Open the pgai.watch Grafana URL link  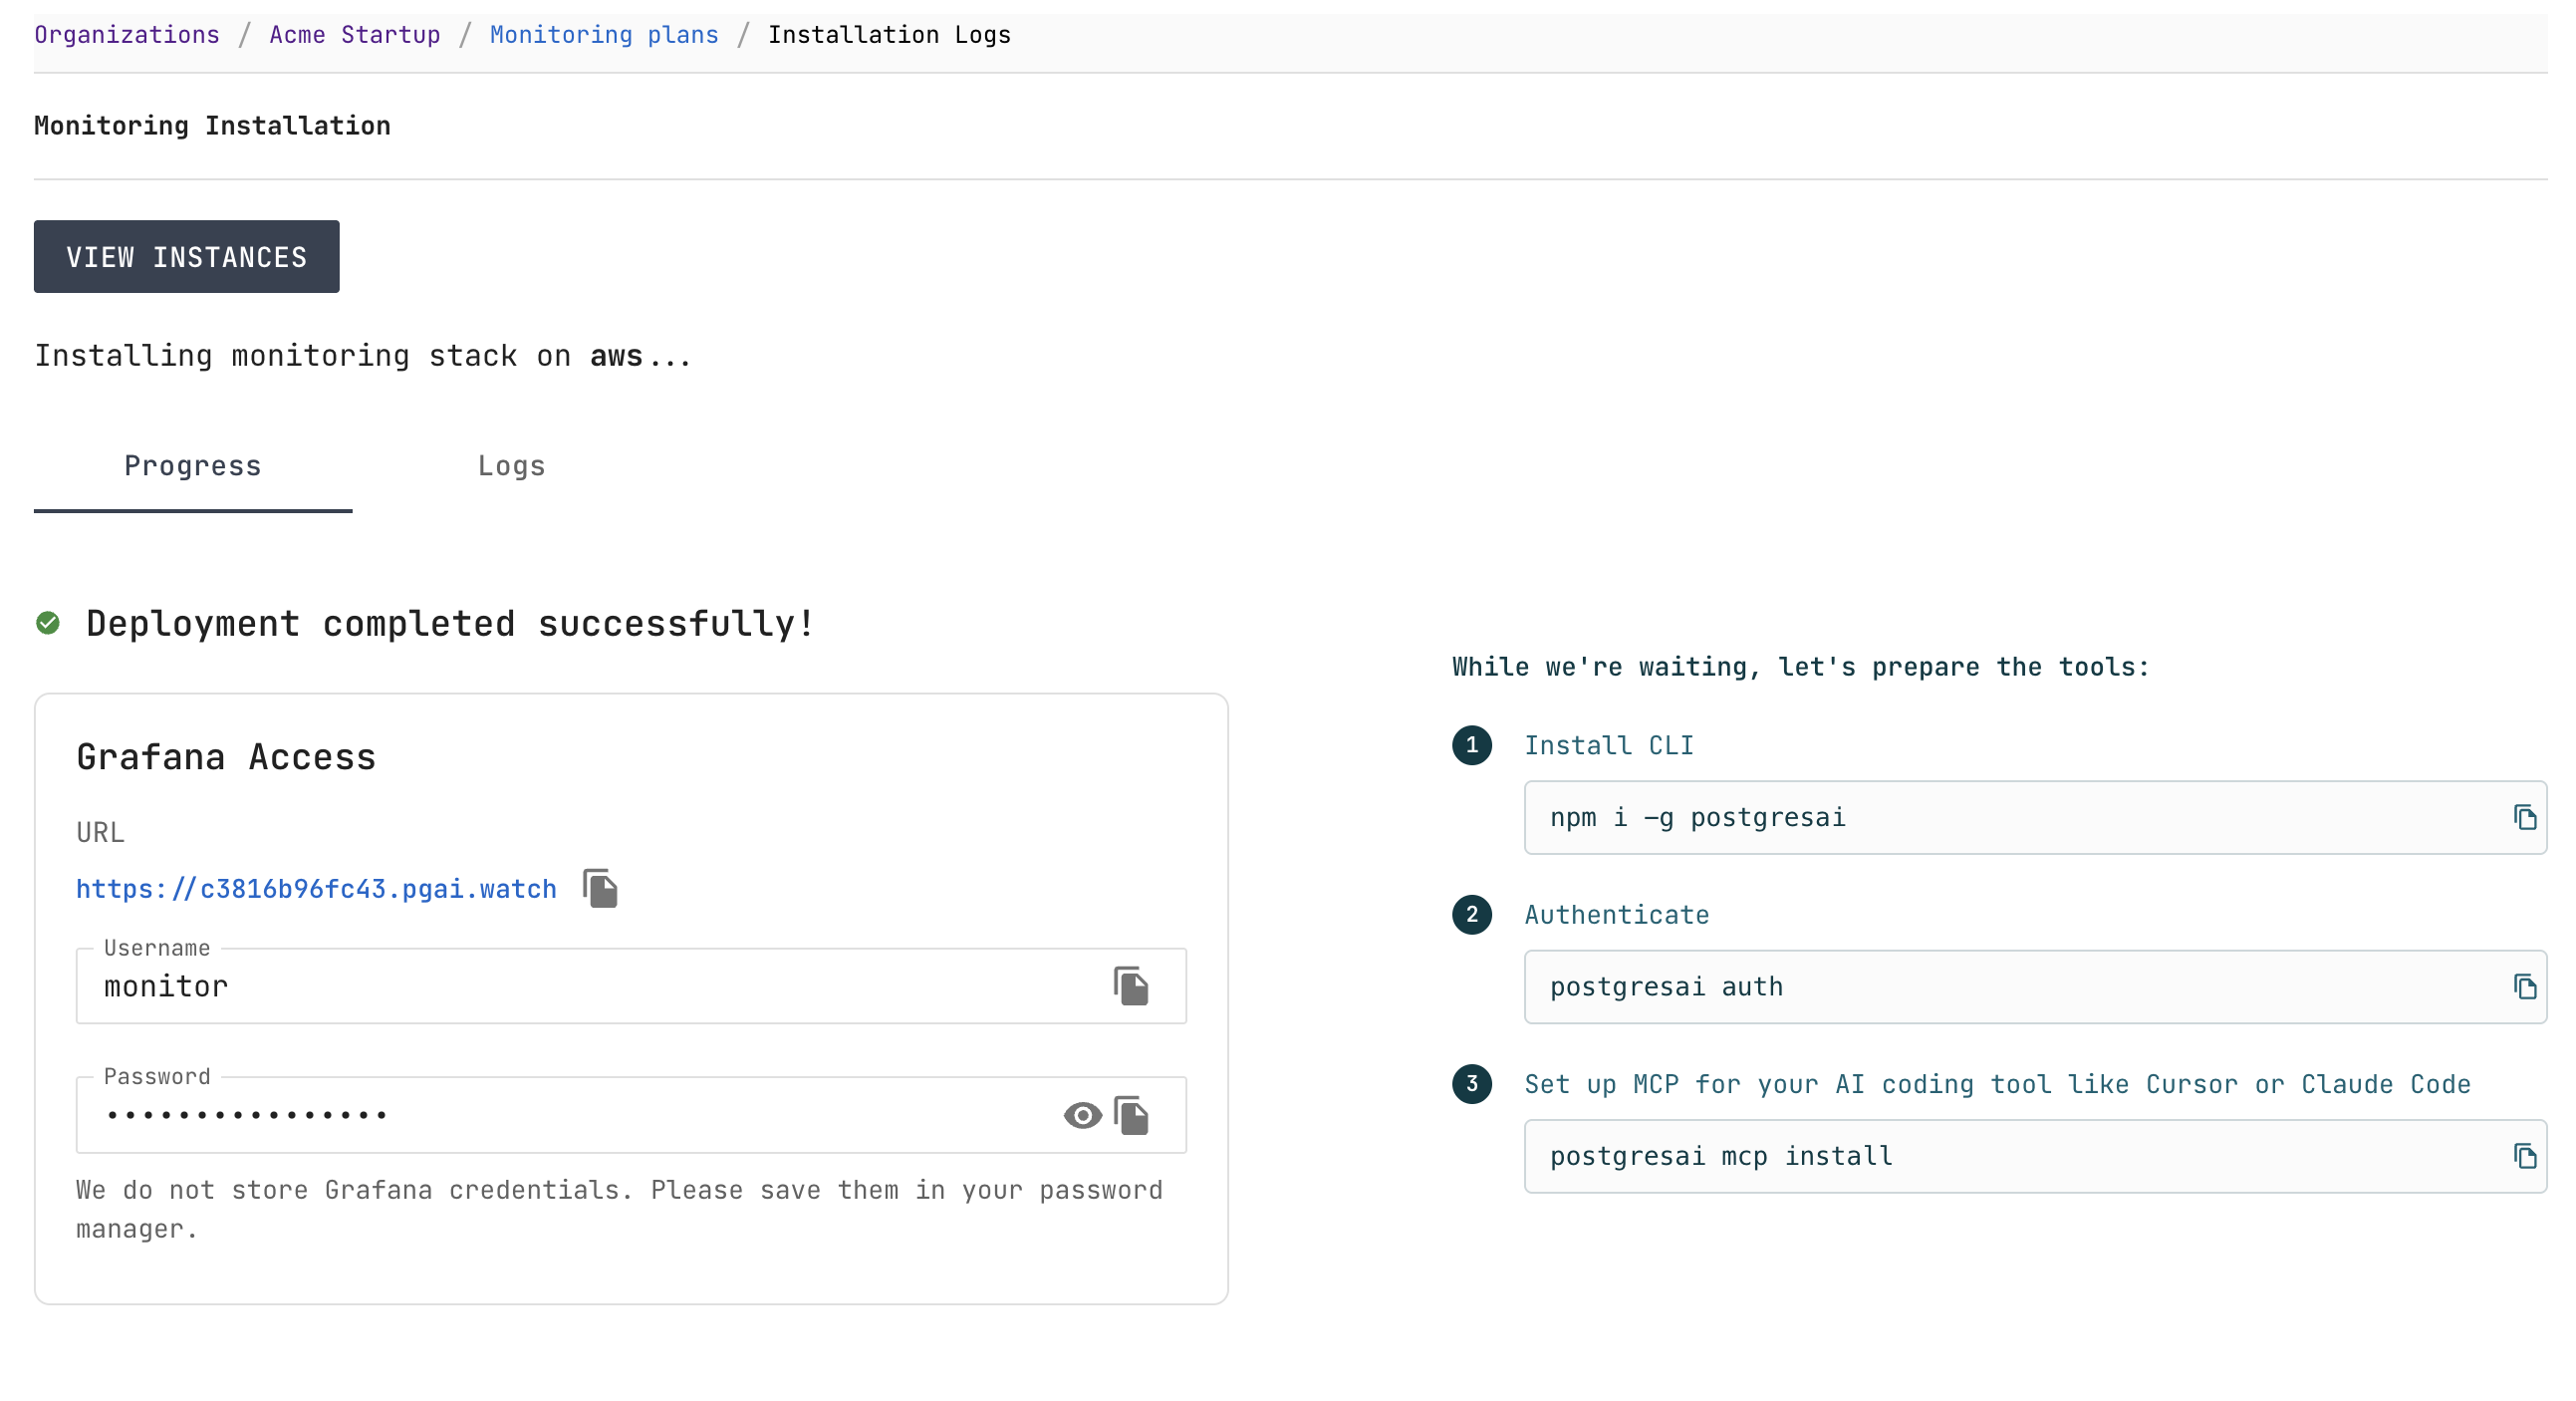(x=316, y=888)
